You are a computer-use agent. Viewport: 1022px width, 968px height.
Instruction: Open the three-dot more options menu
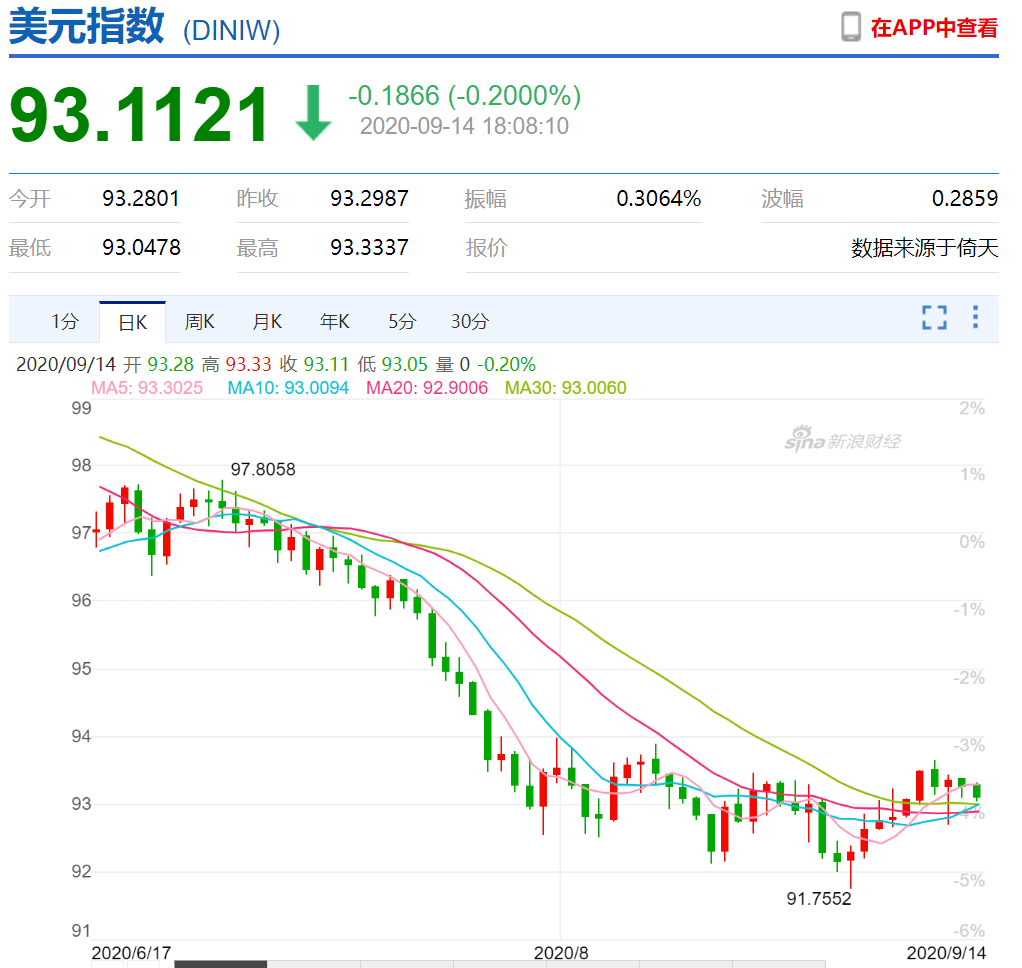(975, 319)
